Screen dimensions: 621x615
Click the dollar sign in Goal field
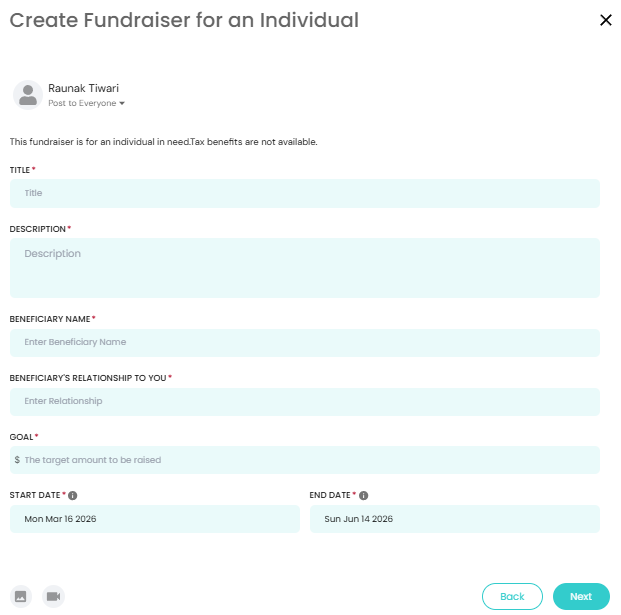pos(17,460)
